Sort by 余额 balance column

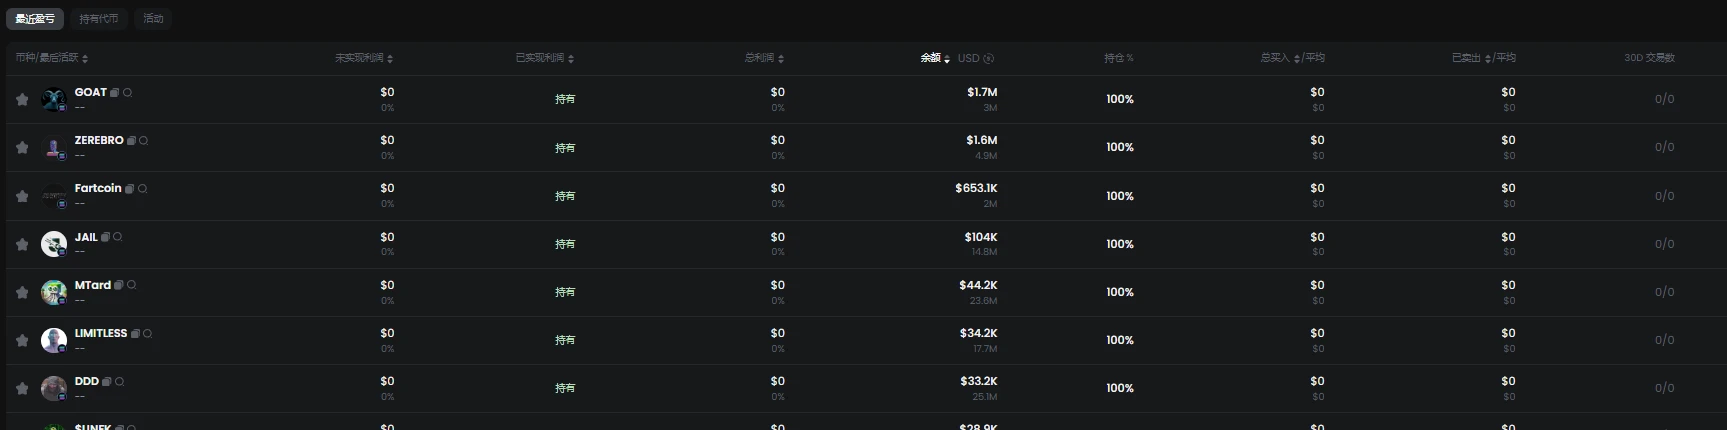(935, 58)
